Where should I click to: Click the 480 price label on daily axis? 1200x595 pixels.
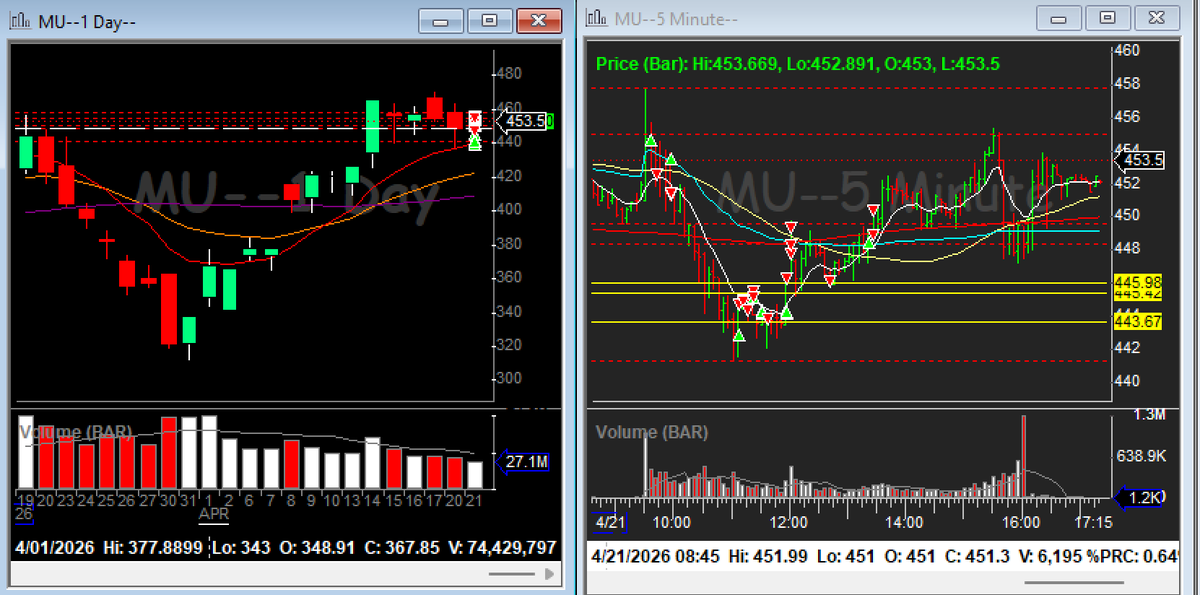[508, 74]
